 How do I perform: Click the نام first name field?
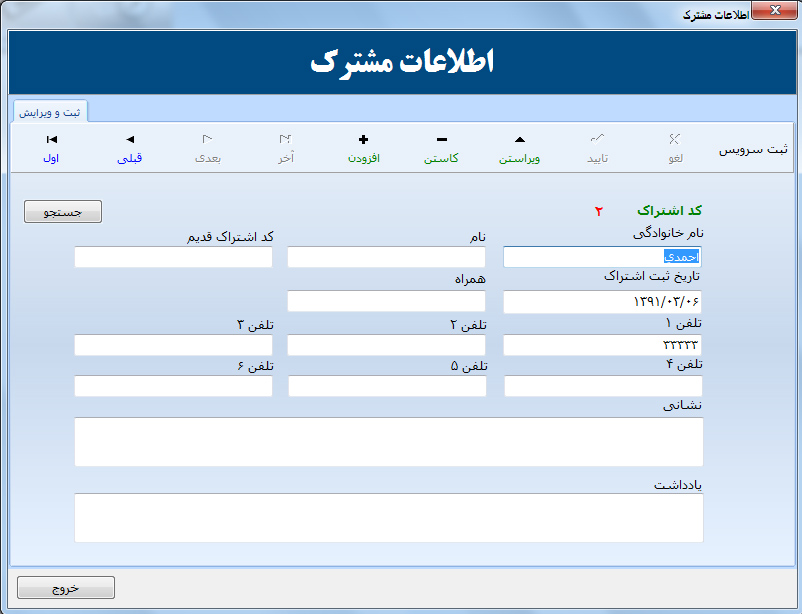[x=386, y=257]
